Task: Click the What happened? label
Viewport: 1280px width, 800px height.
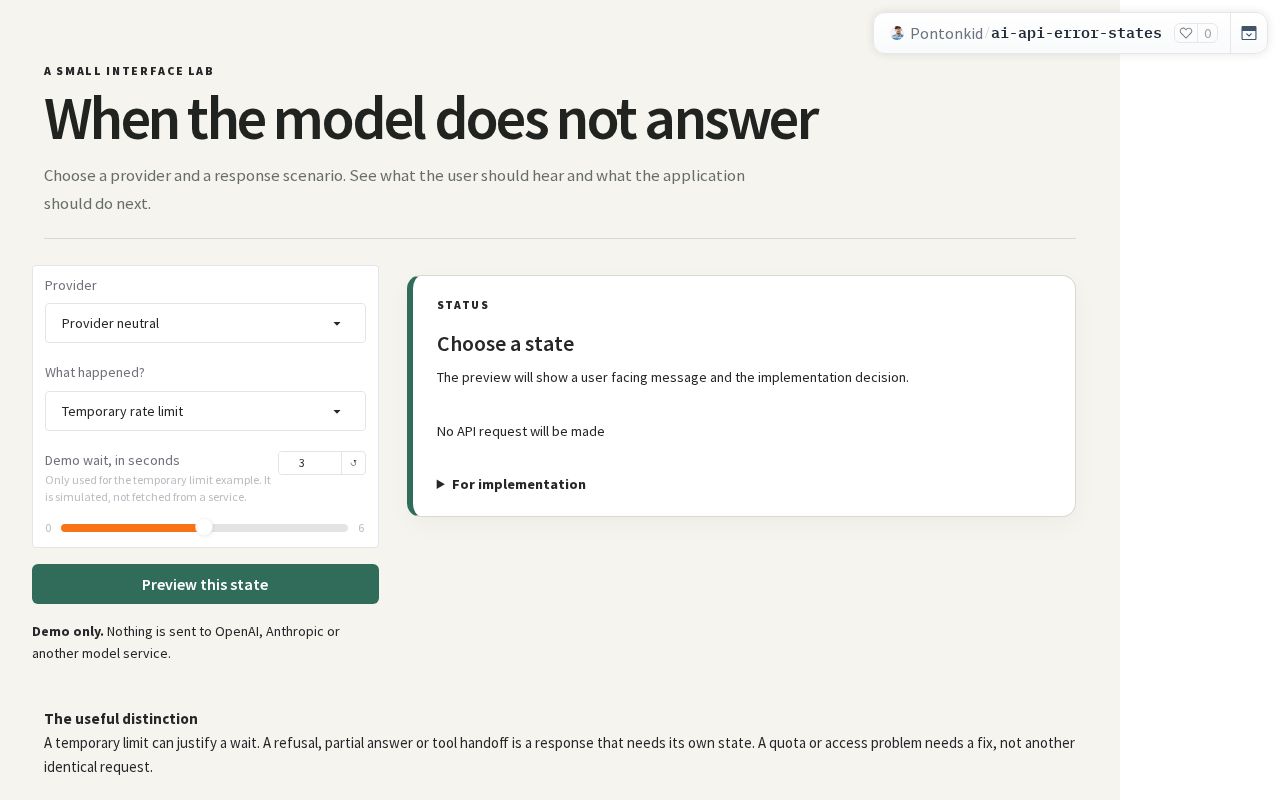Action: [x=95, y=372]
